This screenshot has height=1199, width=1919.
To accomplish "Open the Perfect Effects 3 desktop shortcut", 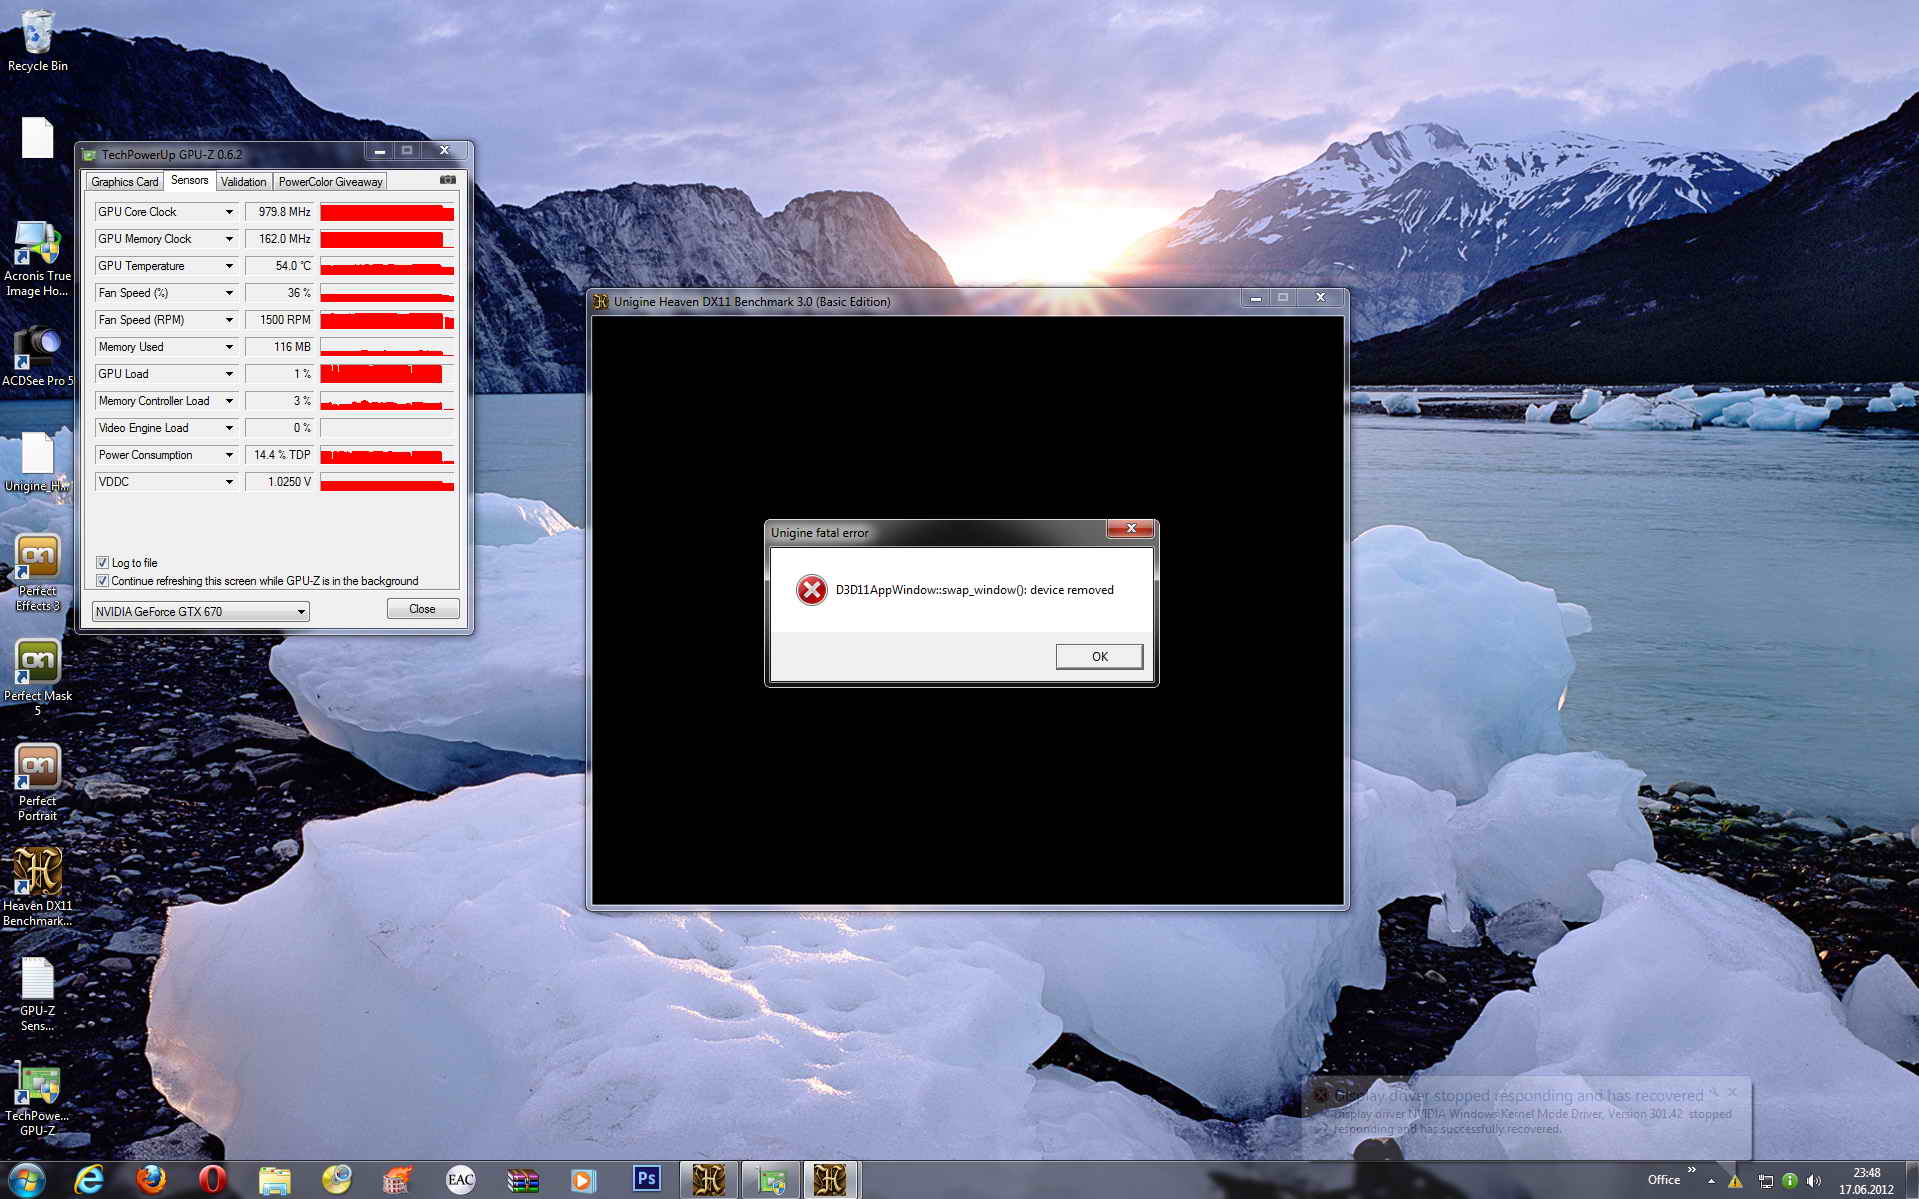I will 37,573.
